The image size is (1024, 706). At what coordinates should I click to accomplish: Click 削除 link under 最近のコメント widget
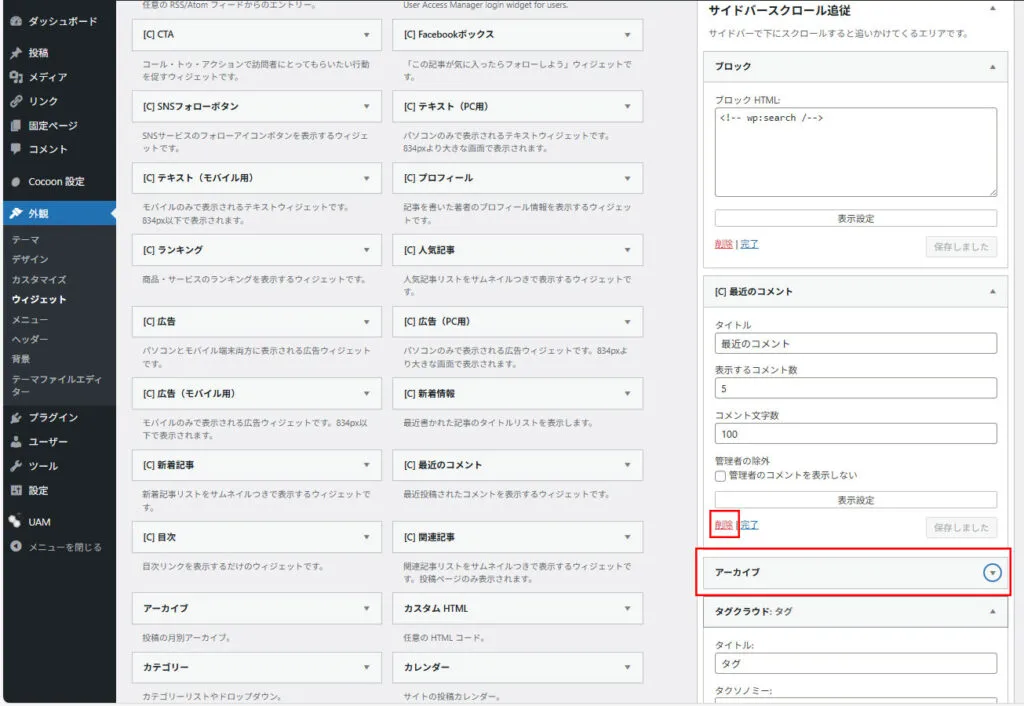point(723,525)
